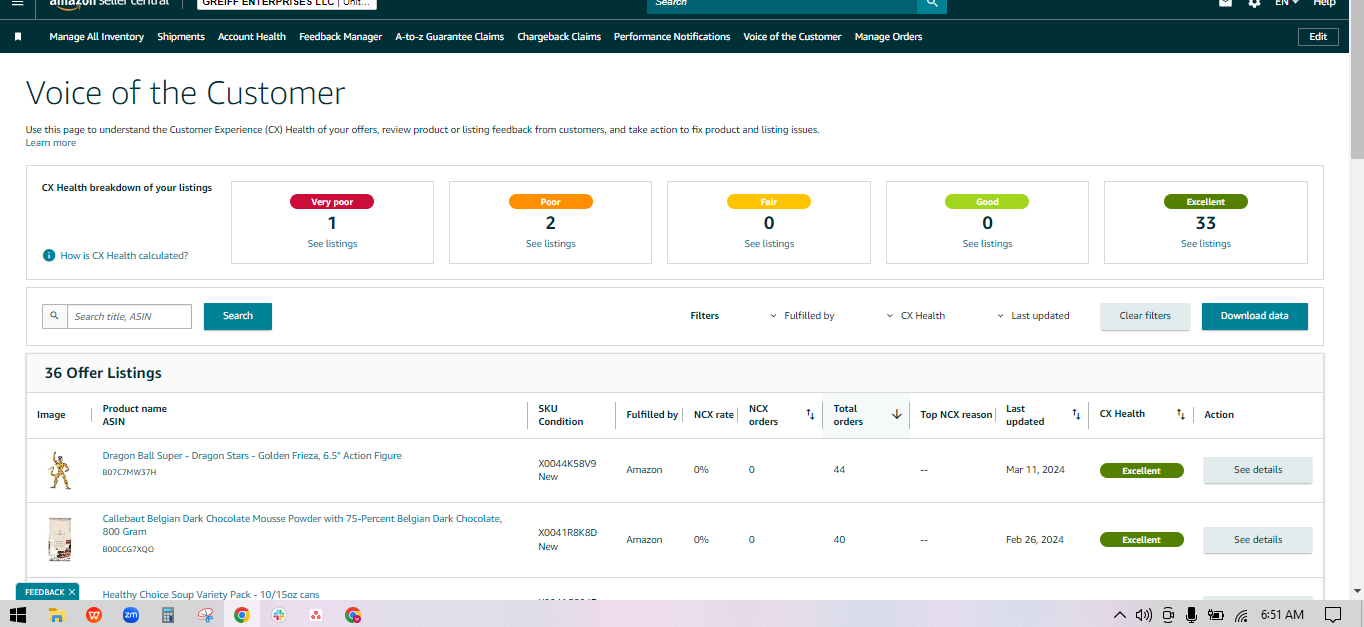Open A-to-z Guarantee Claims
The height and width of the screenshot is (627, 1364).
tap(450, 37)
